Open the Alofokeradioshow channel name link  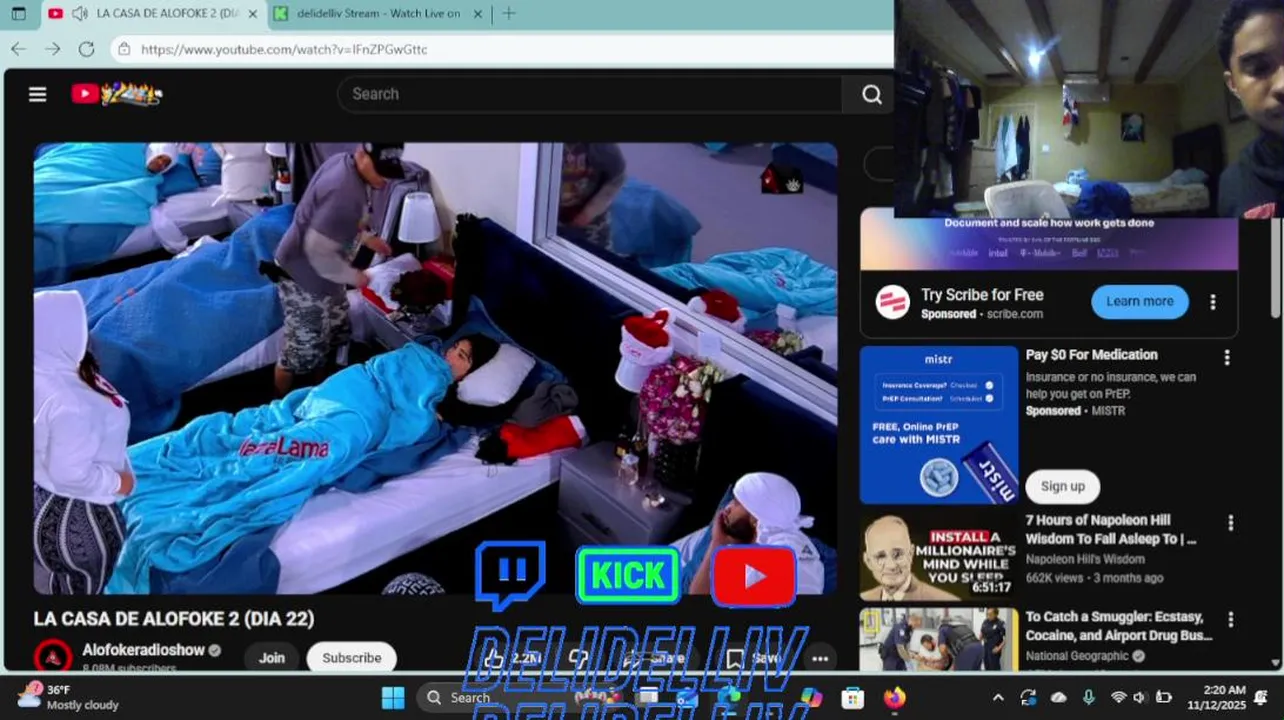pos(144,650)
